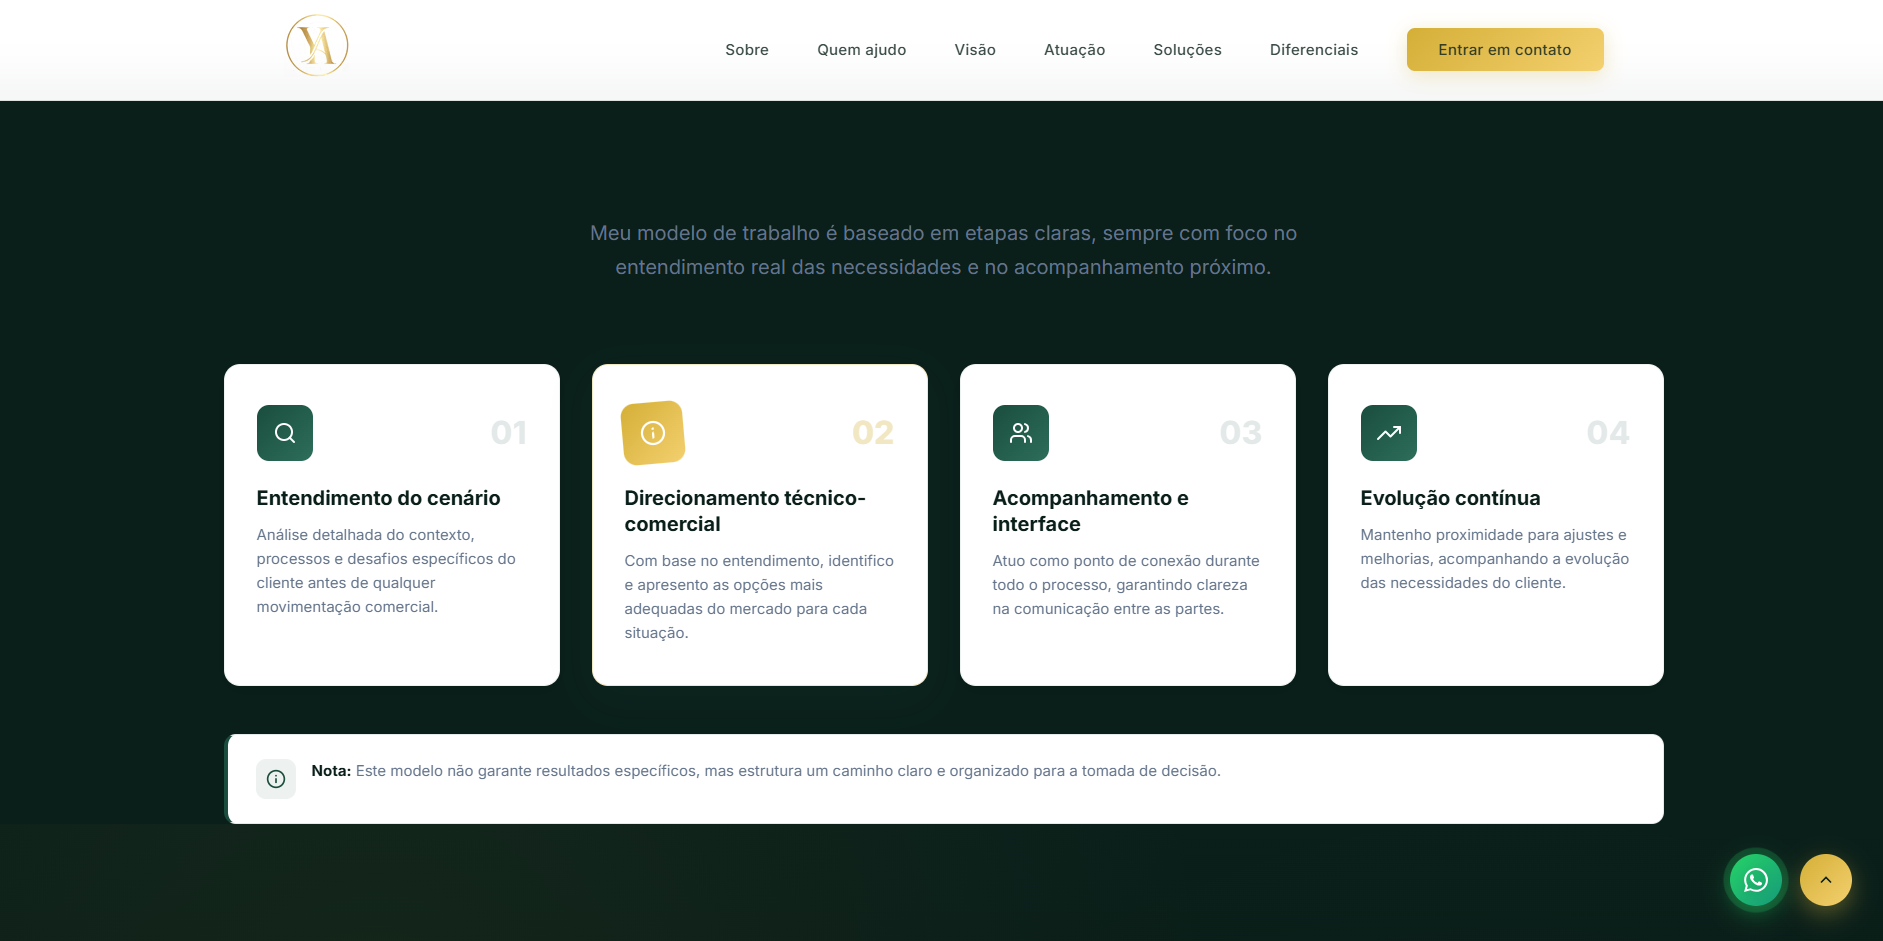Click the info icon beside the Nota text
The image size is (1883, 941).
tap(276, 779)
